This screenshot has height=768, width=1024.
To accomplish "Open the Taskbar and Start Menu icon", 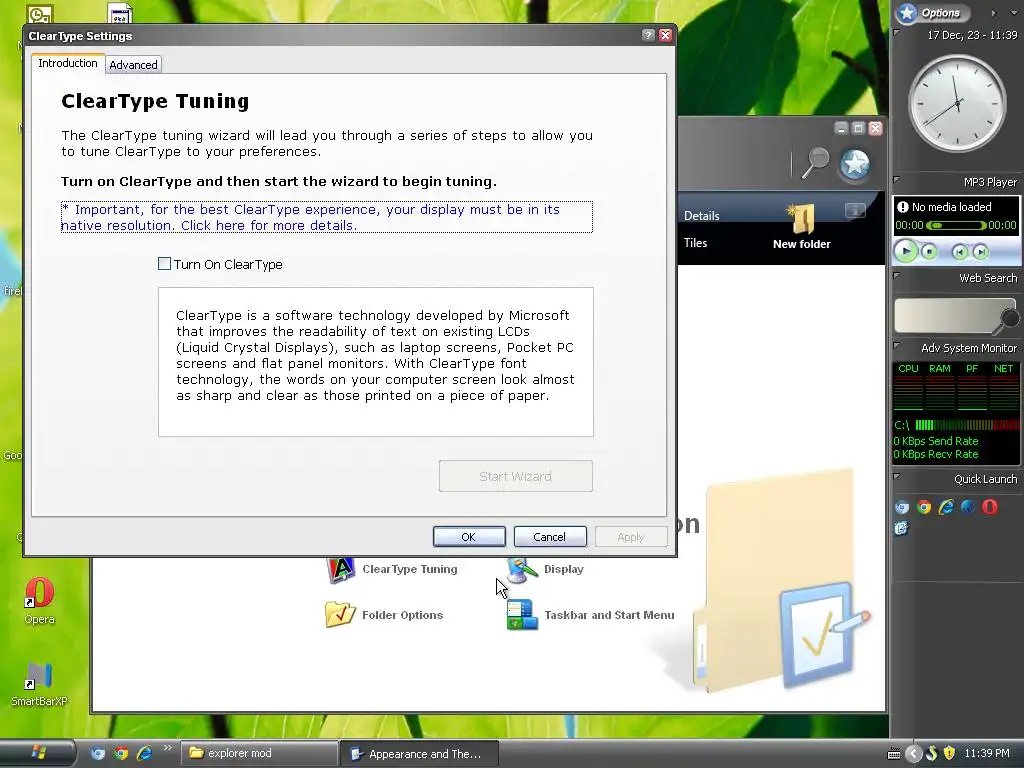I will (x=522, y=615).
